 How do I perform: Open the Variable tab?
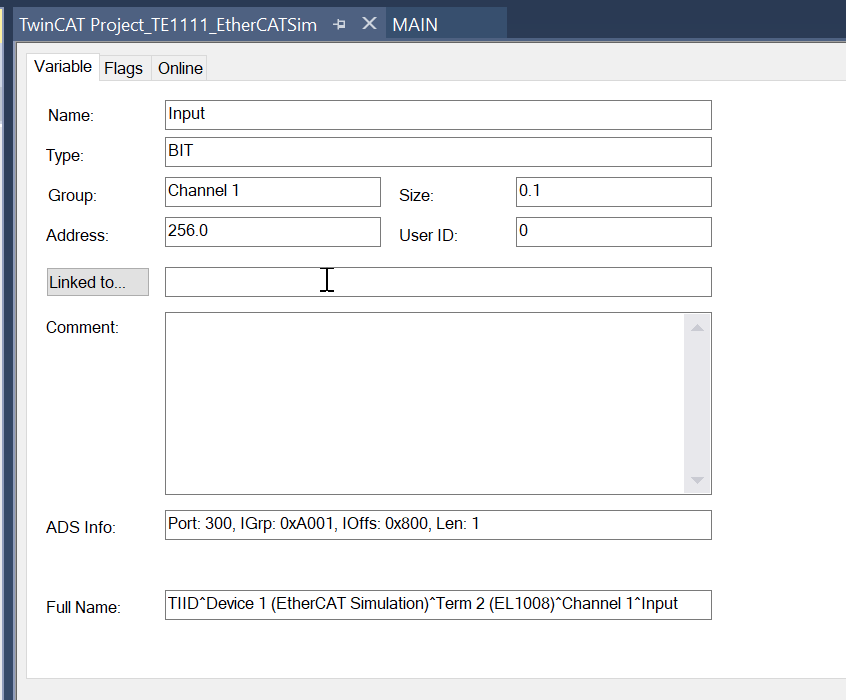(63, 67)
